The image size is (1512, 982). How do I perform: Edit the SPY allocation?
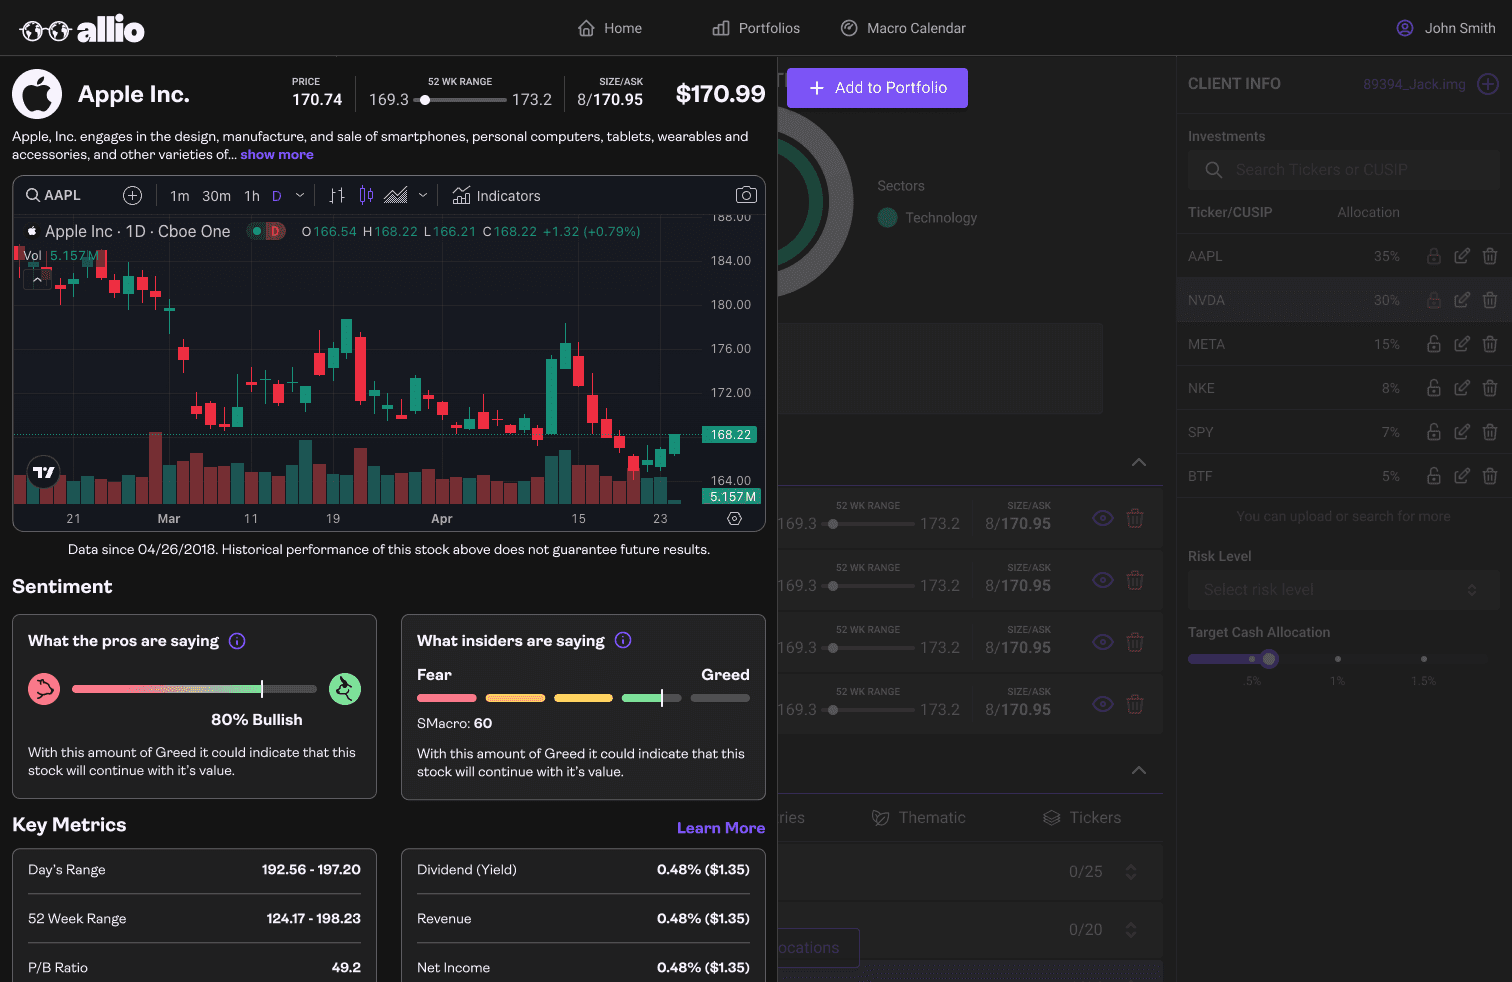(x=1462, y=432)
